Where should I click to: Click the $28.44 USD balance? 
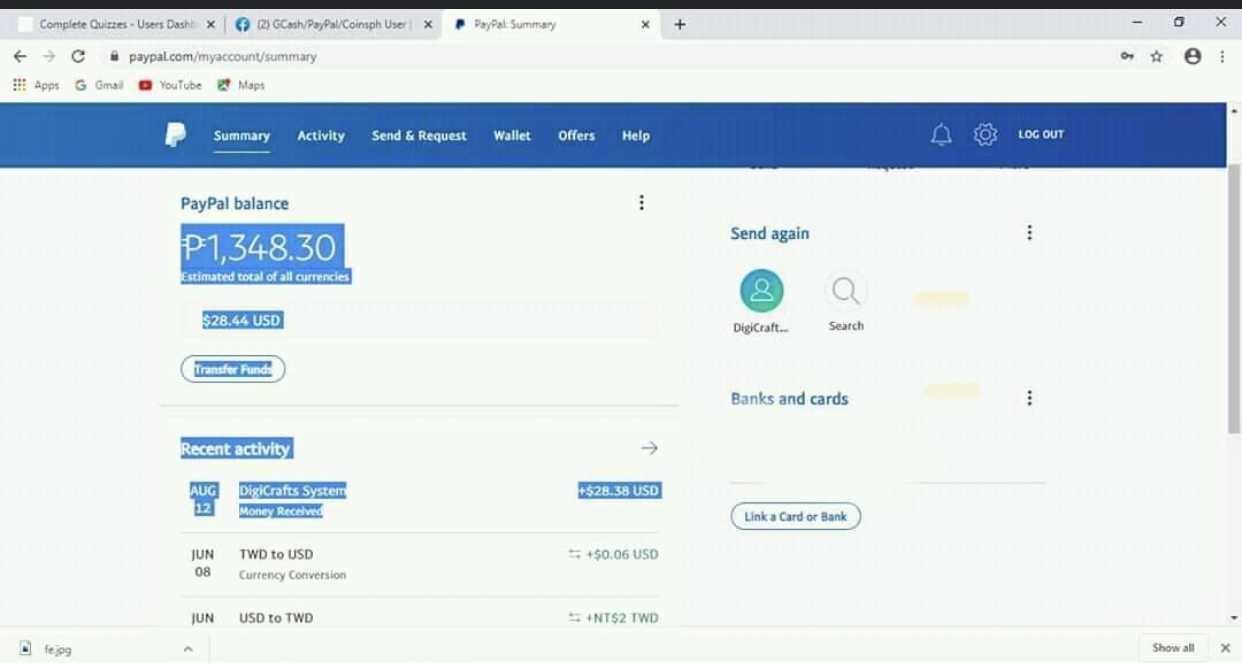[241, 320]
